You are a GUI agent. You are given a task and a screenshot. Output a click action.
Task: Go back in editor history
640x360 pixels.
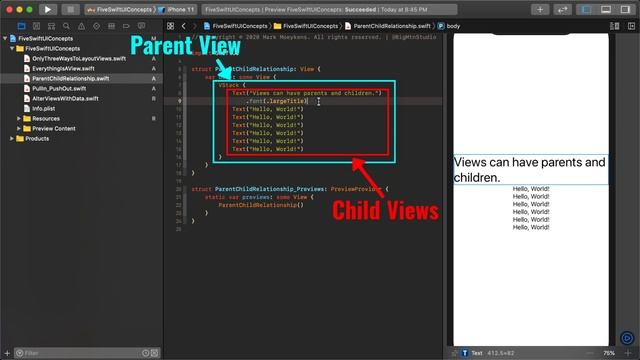(x=184, y=26)
